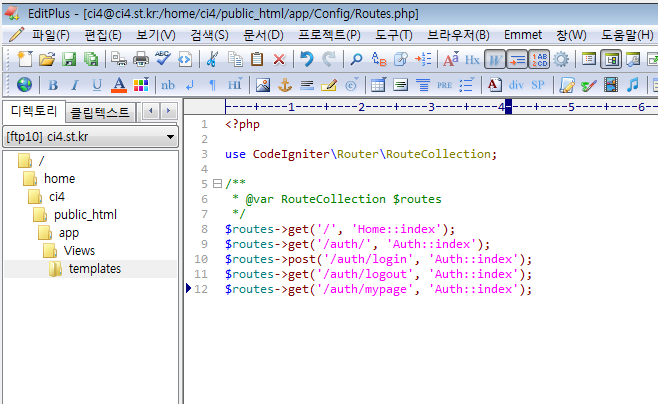Open the table insert dropdown icon
Screen dimensions: 658x404
pos(379,85)
